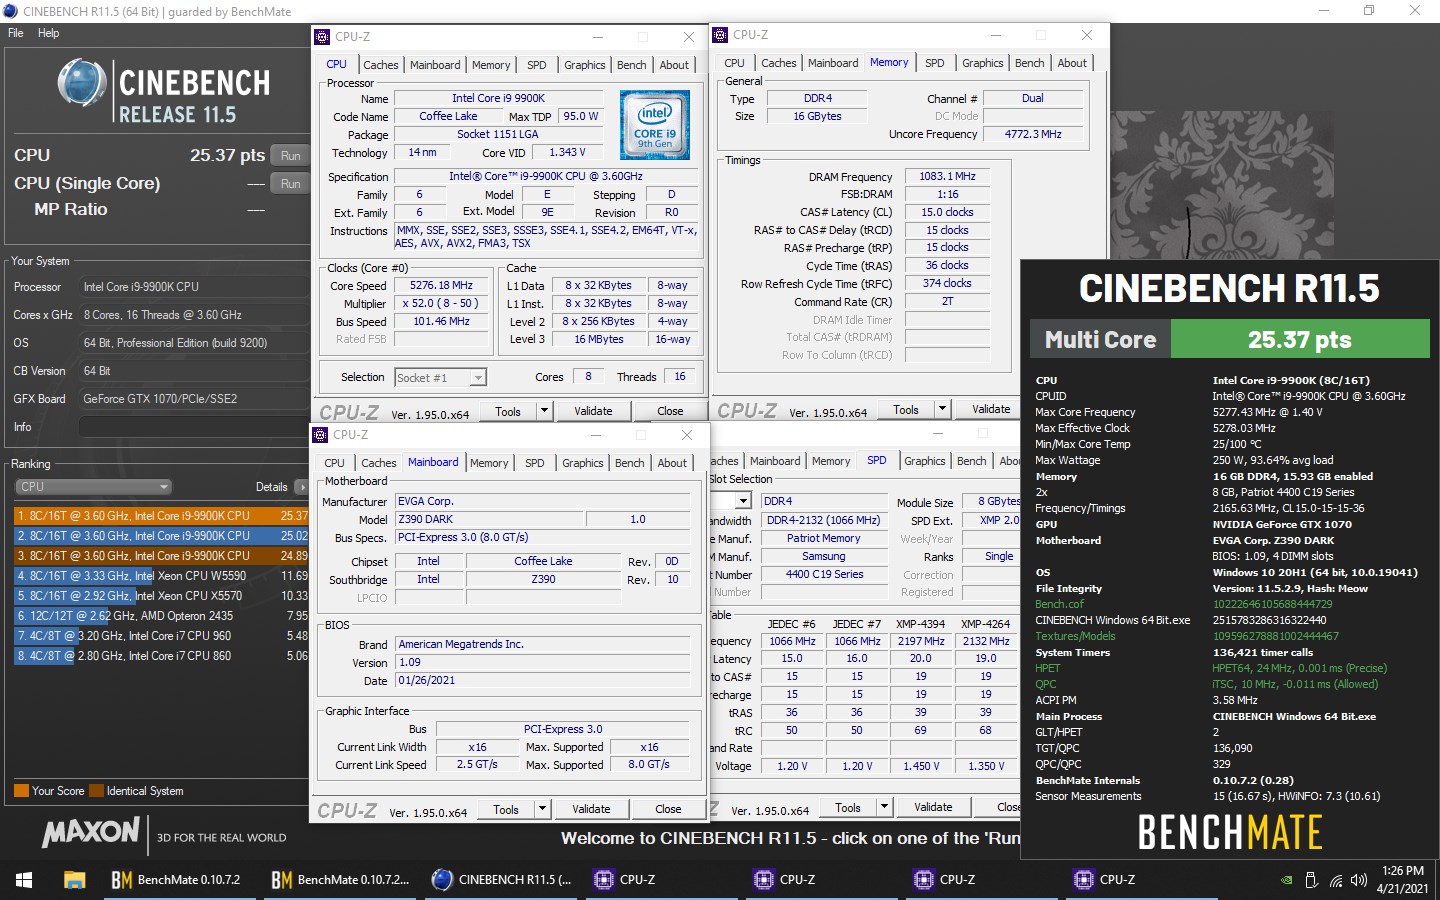Screen dimensions: 1440x900
Task: Click Validate in the CPU-Z Processor window
Action: pos(593,411)
